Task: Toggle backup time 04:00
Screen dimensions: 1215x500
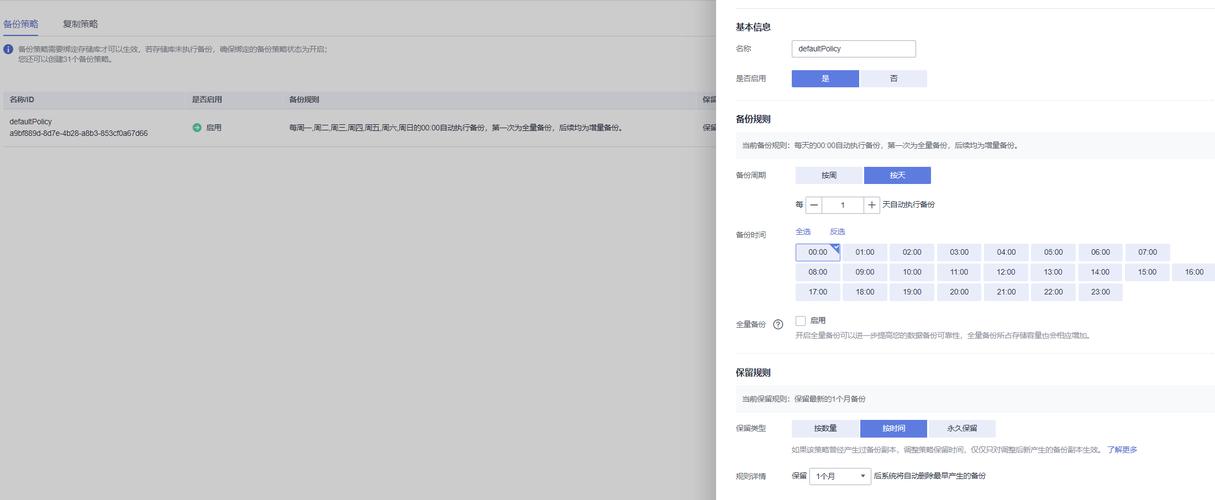Action: click(1006, 252)
